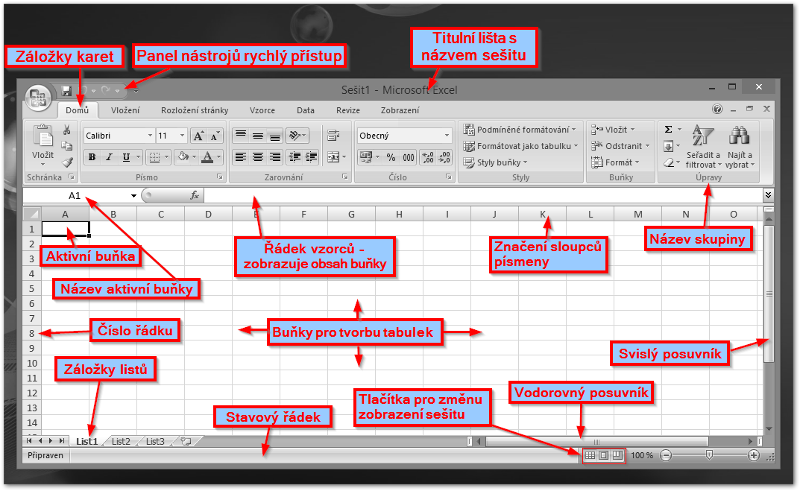Toggle bold formatting
This screenshot has width=800, height=491.
(92, 157)
